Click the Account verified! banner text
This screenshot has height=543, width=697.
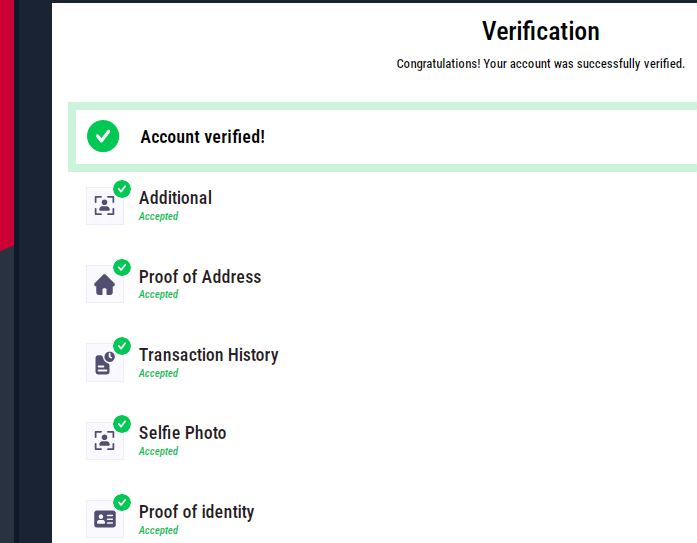click(x=202, y=137)
